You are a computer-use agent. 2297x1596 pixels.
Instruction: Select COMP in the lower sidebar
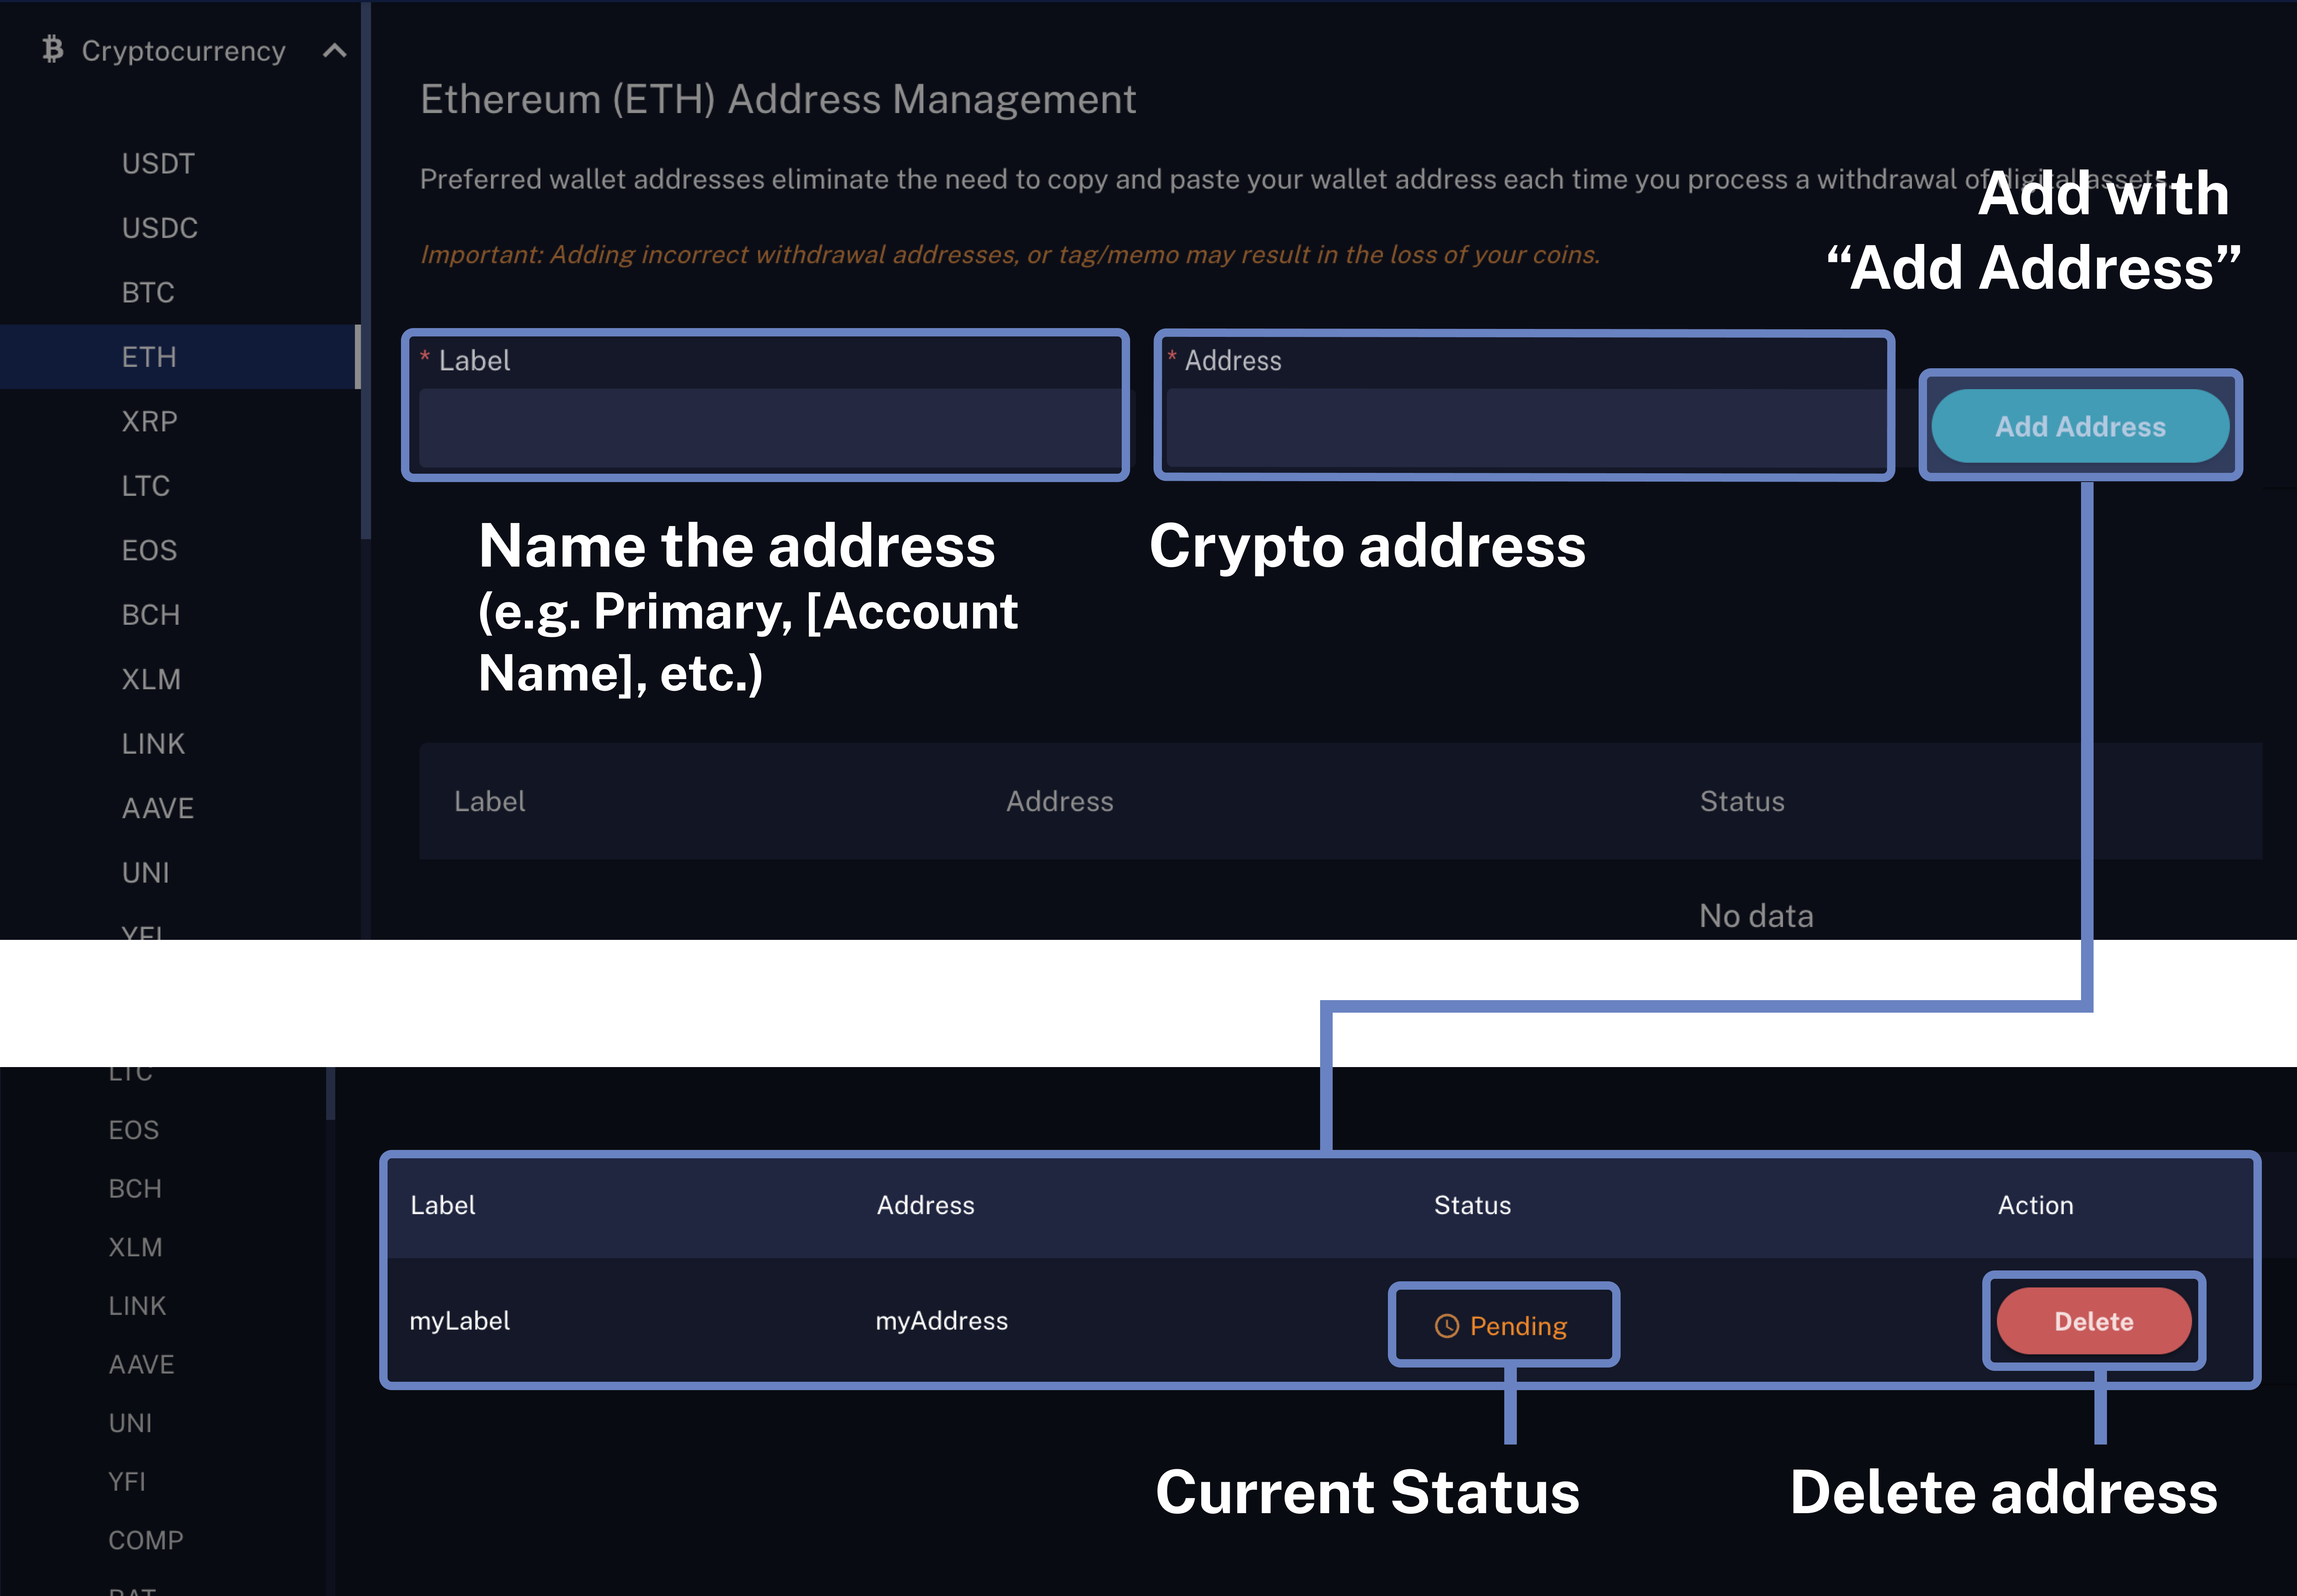[146, 1540]
